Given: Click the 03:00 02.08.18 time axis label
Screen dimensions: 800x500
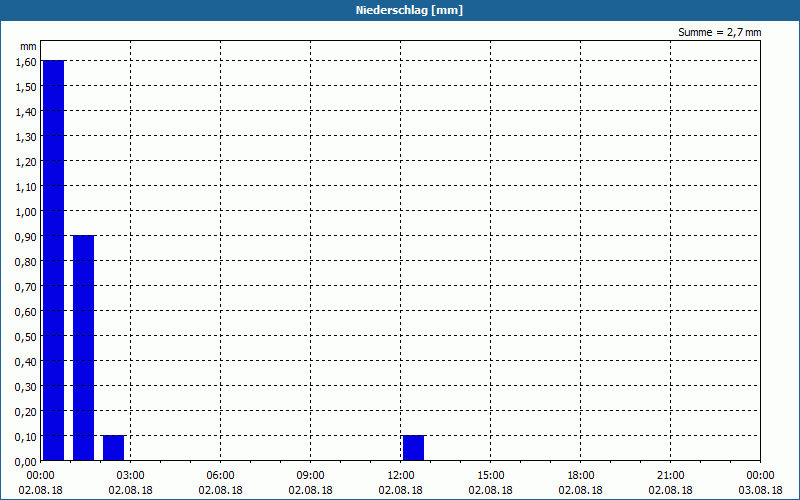Looking at the screenshot, I should [130, 483].
